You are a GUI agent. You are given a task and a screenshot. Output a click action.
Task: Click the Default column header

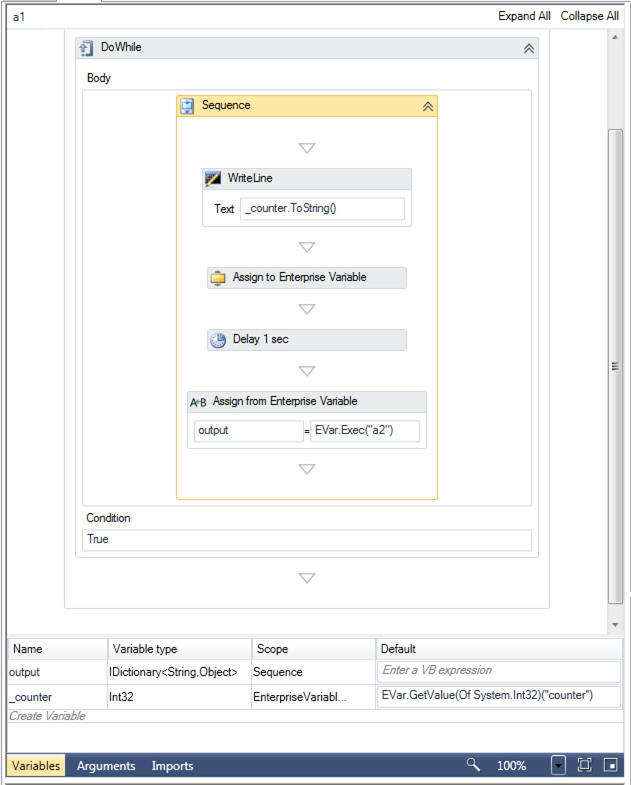click(499, 649)
